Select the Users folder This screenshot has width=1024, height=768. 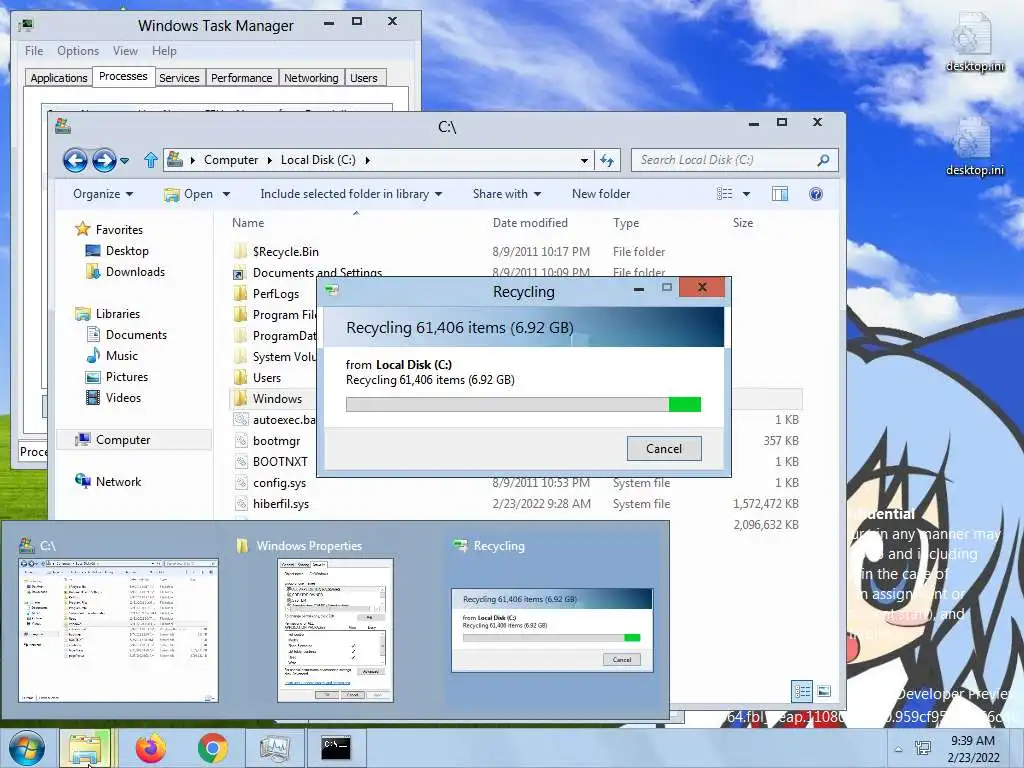[x=266, y=377]
